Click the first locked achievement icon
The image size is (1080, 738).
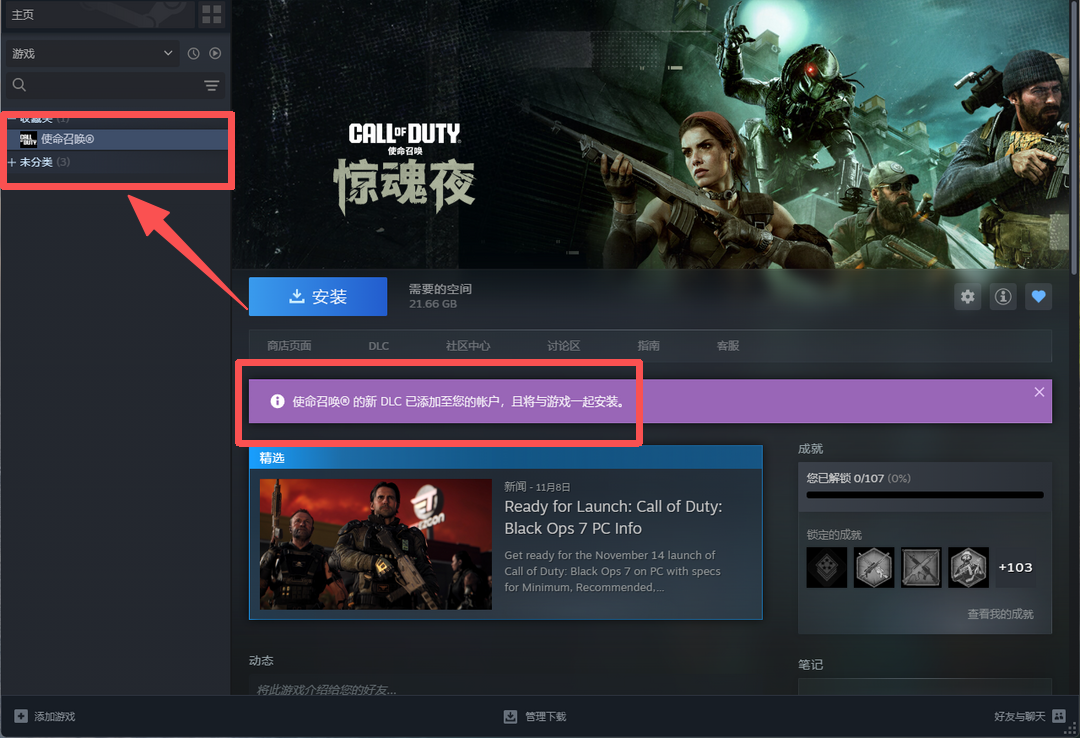[826, 568]
